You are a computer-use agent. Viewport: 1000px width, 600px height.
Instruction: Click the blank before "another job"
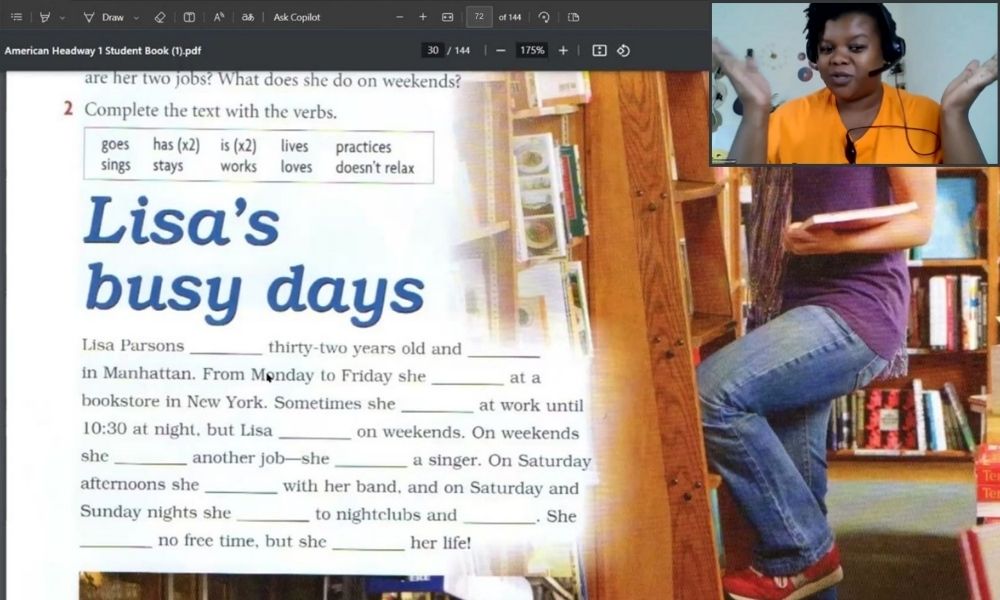pyautogui.click(x=151, y=460)
